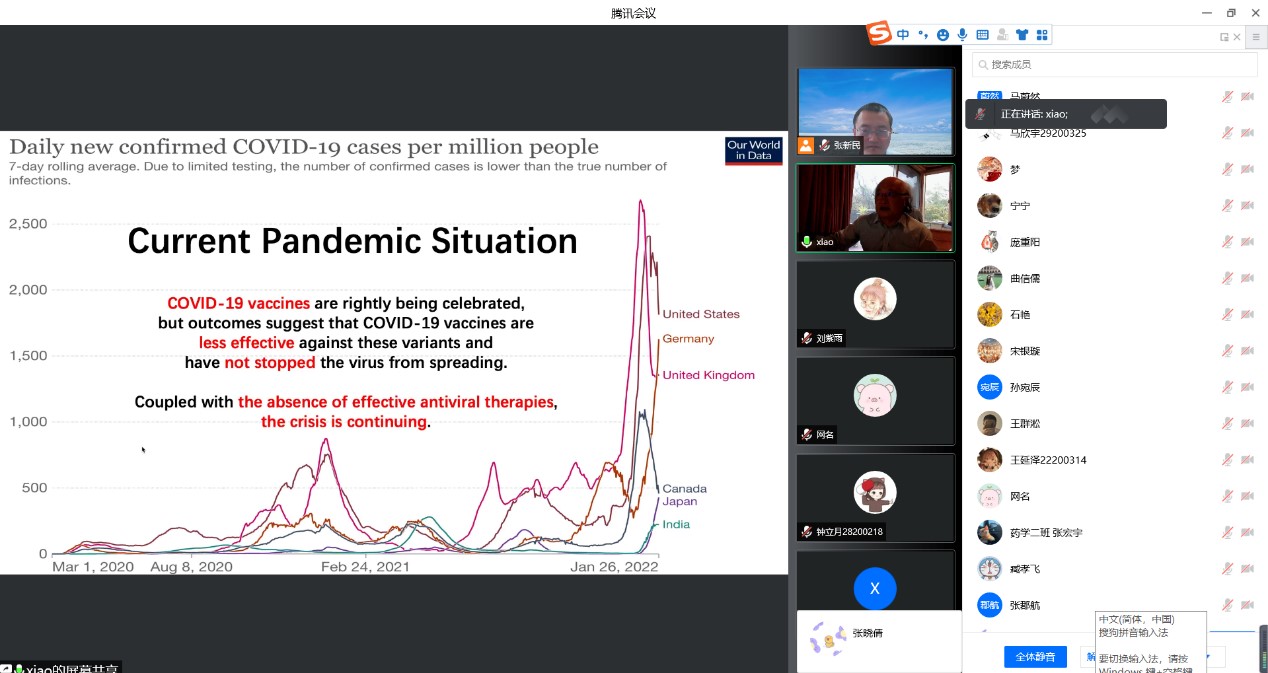Toggle Sogou punctuation mode icon
Screen dimensions: 1268x673
point(923,35)
